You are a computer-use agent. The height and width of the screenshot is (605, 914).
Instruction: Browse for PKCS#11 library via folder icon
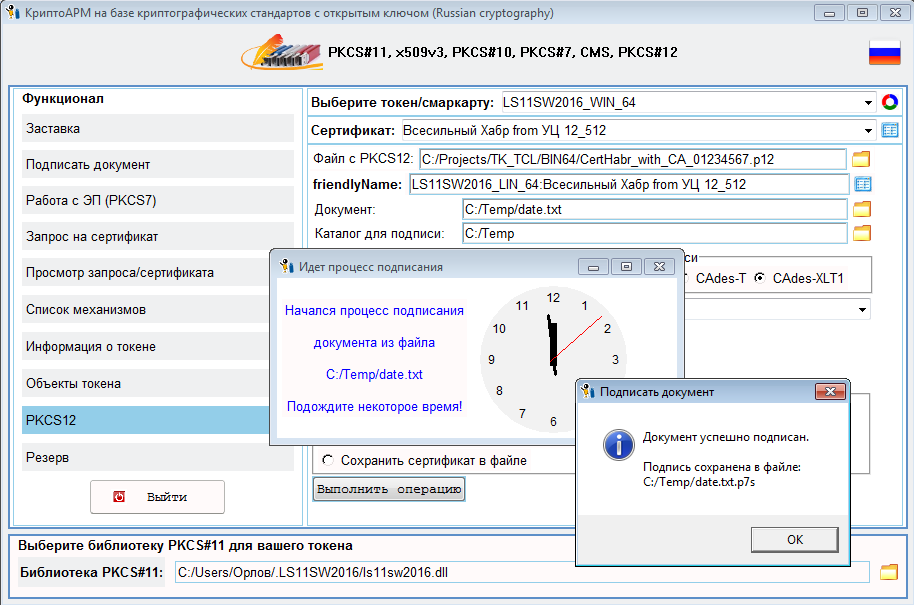click(x=888, y=572)
